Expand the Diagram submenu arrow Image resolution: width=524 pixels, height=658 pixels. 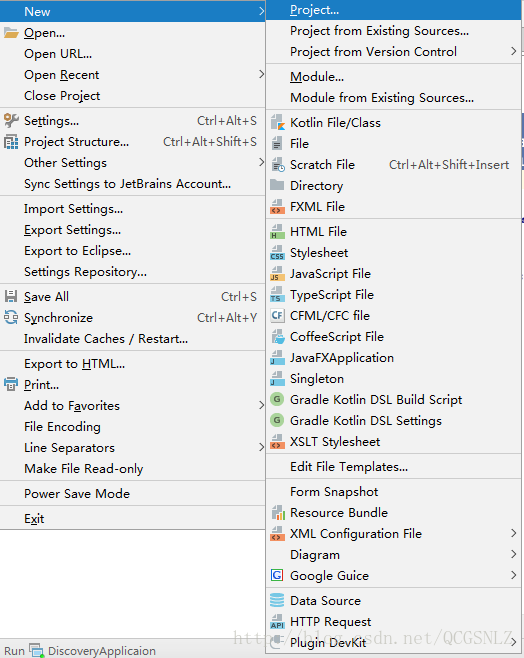click(x=514, y=554)
